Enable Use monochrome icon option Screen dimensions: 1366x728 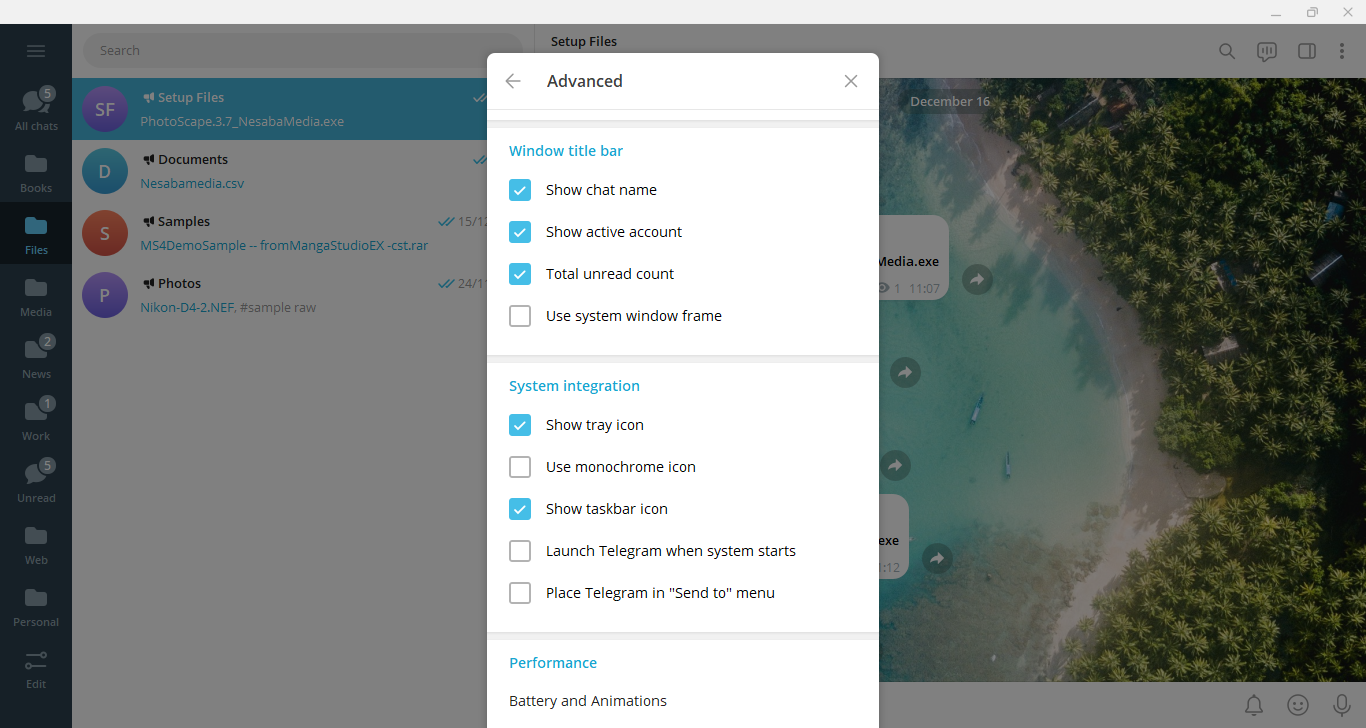click(520, 467)
